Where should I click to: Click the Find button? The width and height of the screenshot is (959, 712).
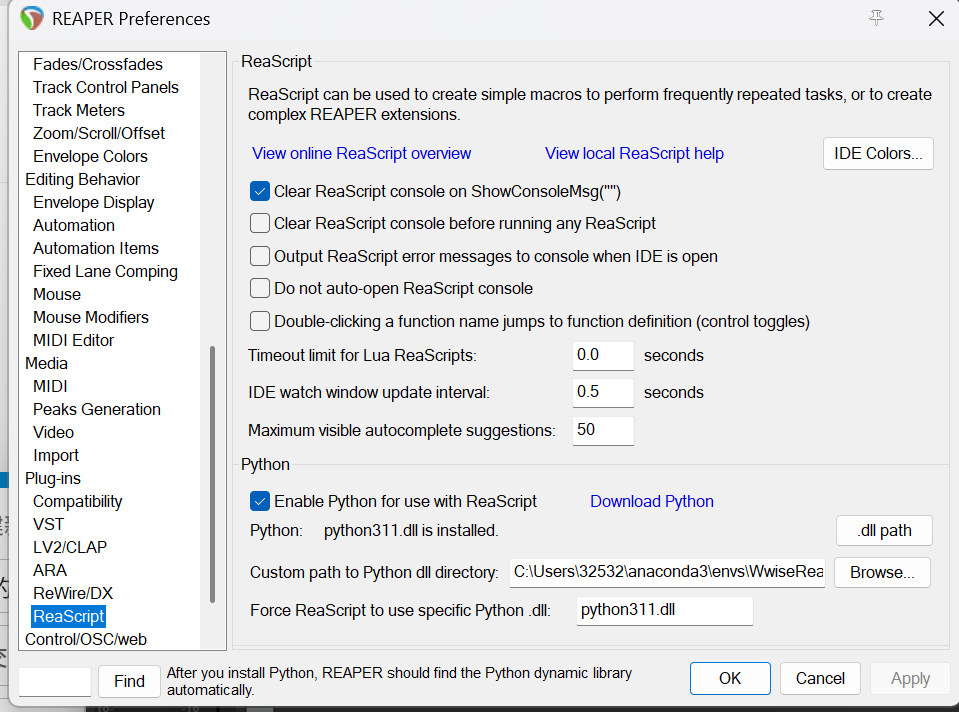pos(129,681)
